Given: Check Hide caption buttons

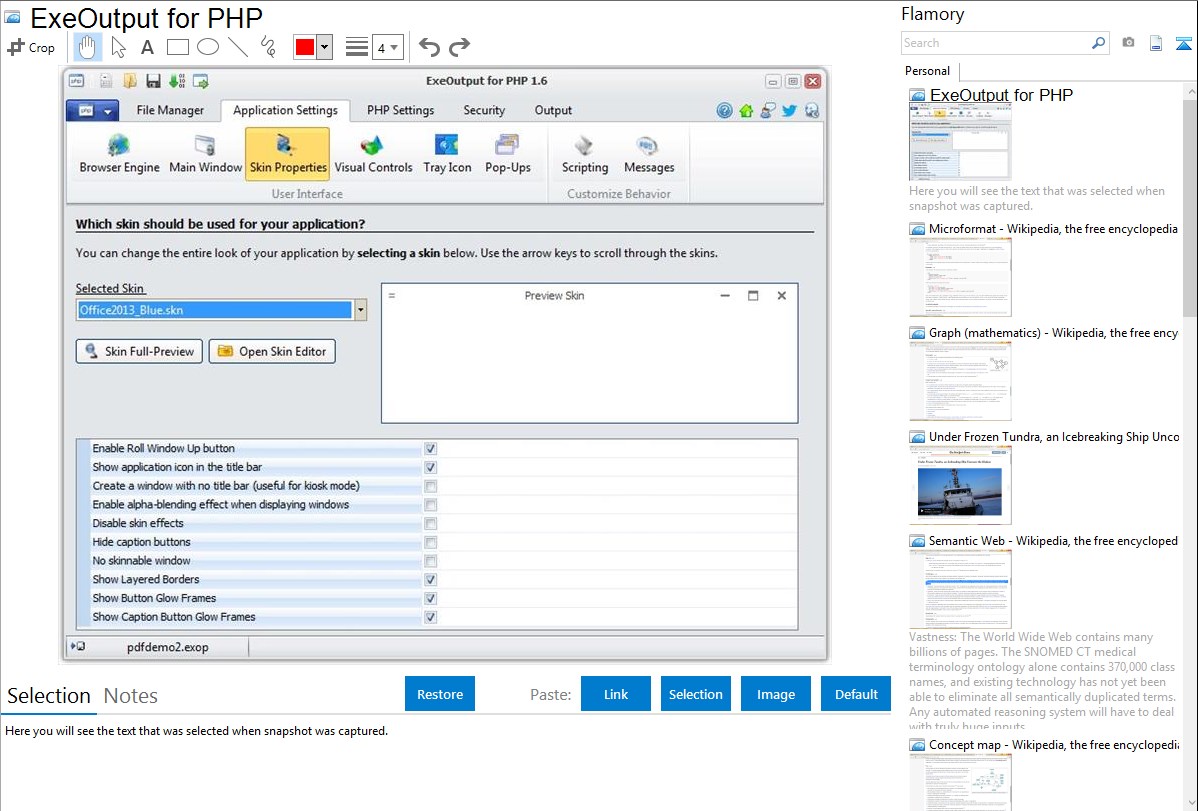Looking at the screenshot, I should click(x=431, y=542).
